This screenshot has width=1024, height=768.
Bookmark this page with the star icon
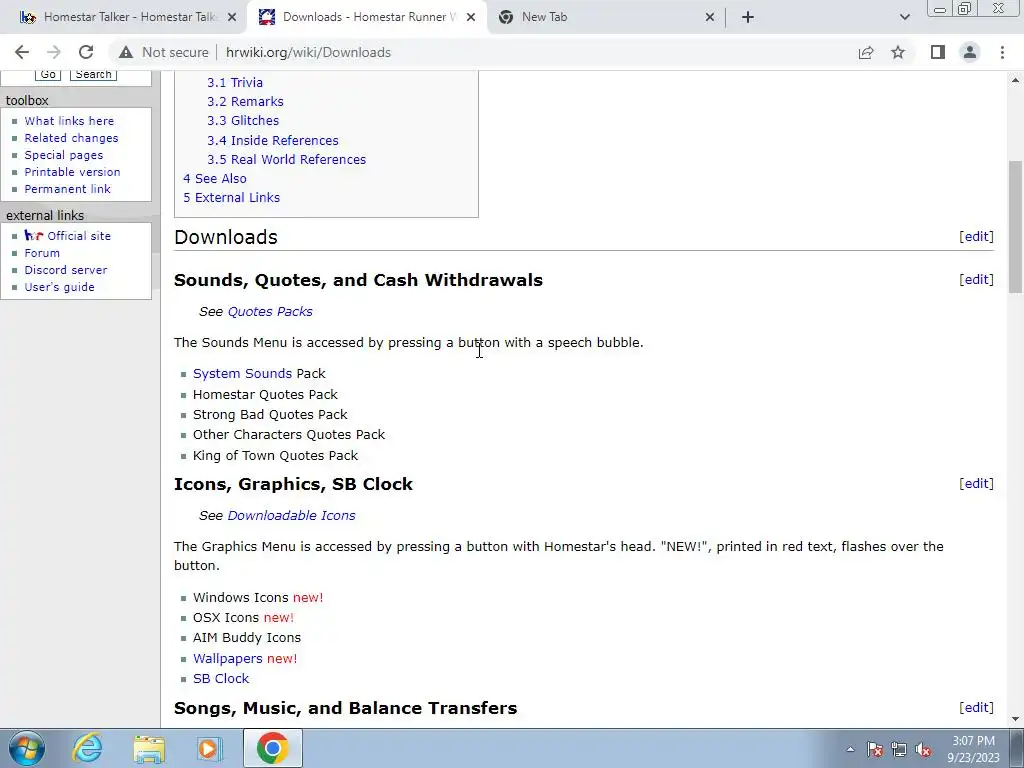(898, 52)
